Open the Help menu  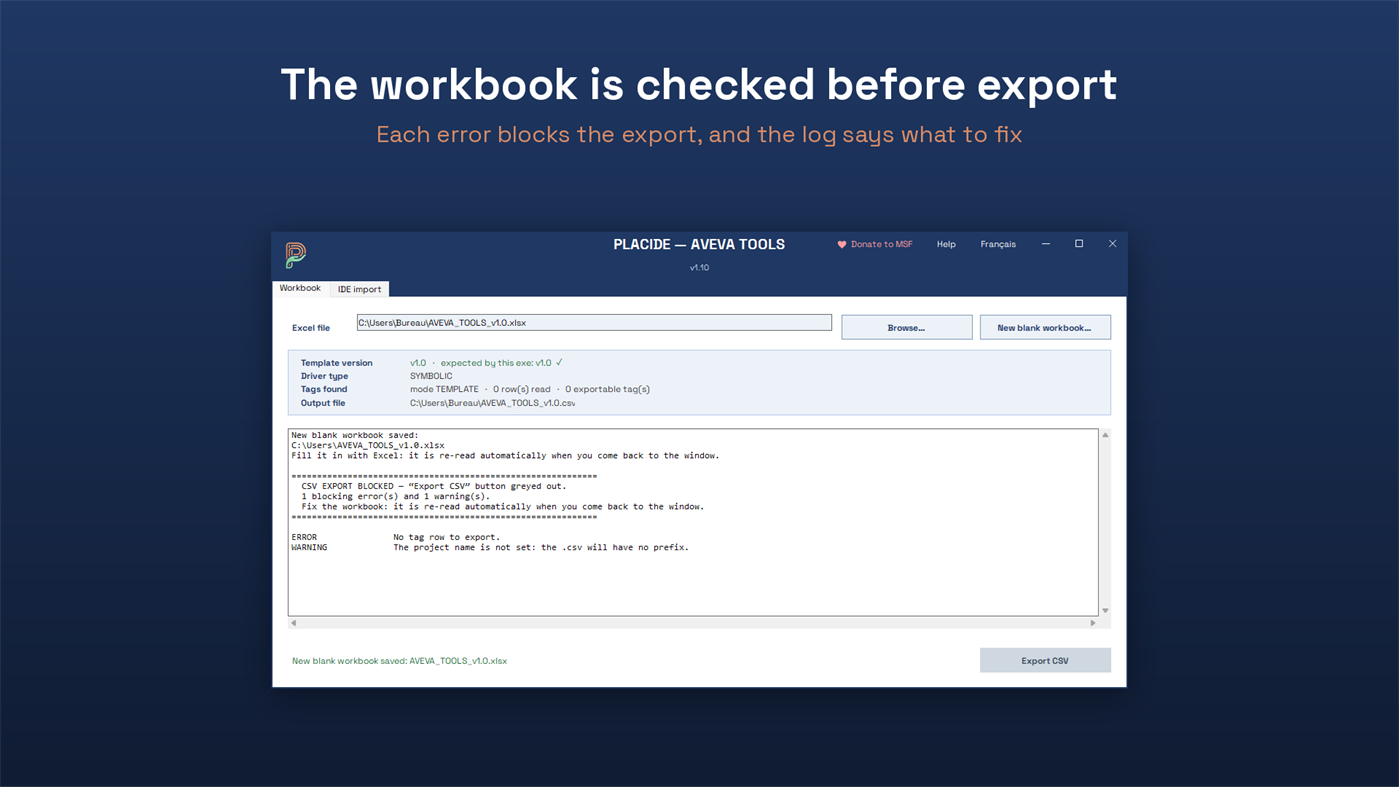click(946, 244)
